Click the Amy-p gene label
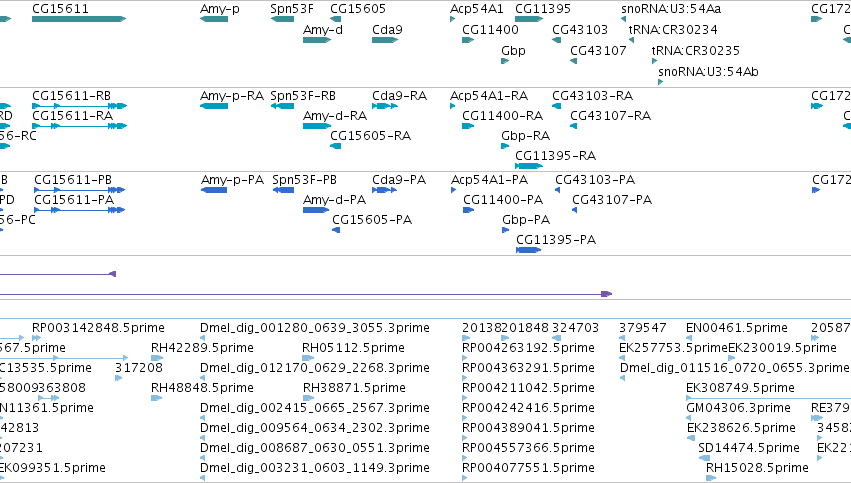 (x=219, y=9)
